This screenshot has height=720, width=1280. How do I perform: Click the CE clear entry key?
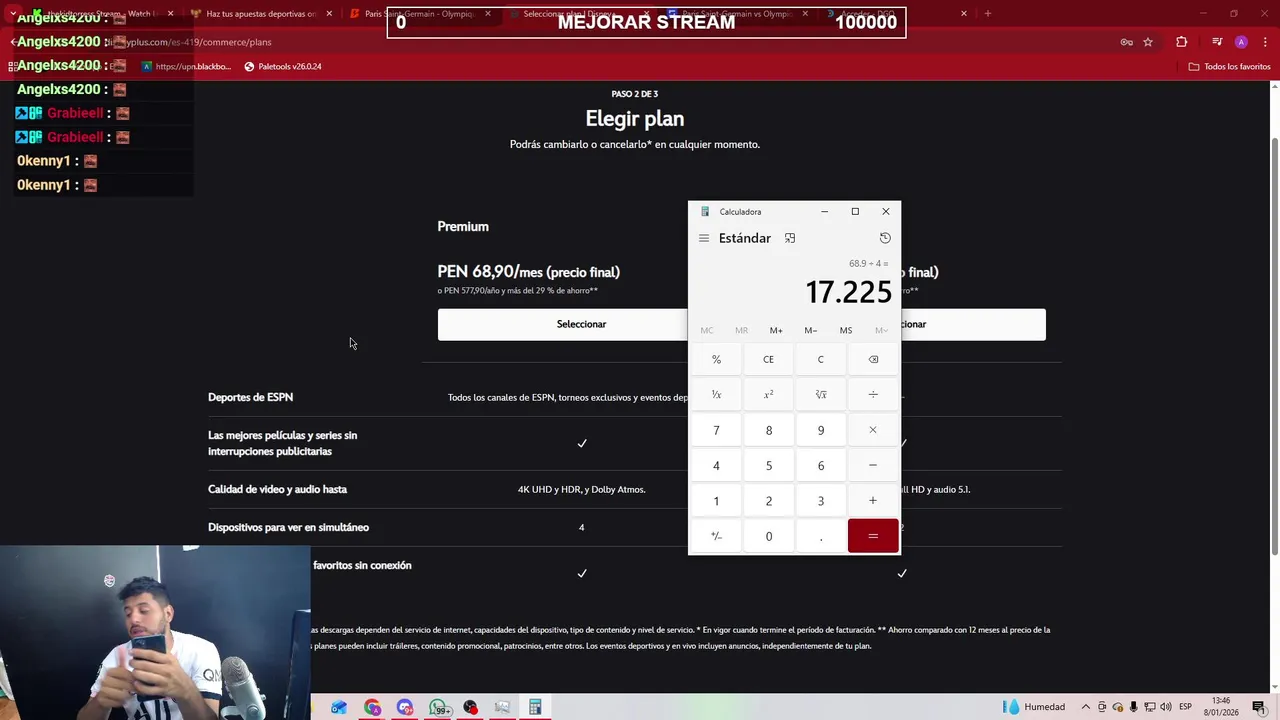(x=769, y=359)
